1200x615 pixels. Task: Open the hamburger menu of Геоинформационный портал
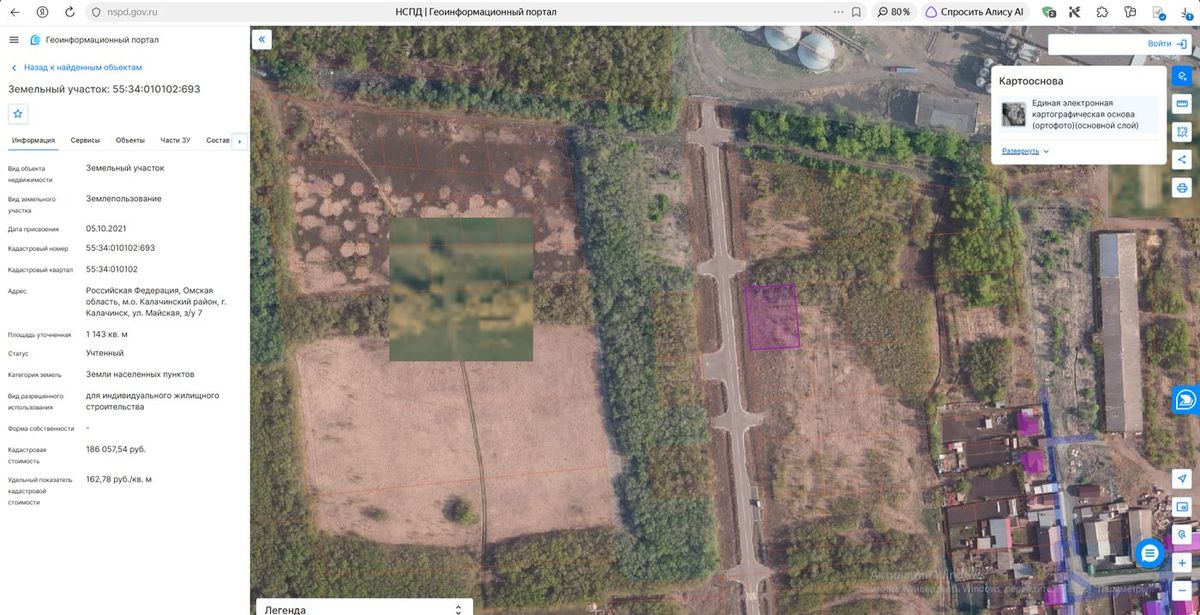[x=14, y=40]
